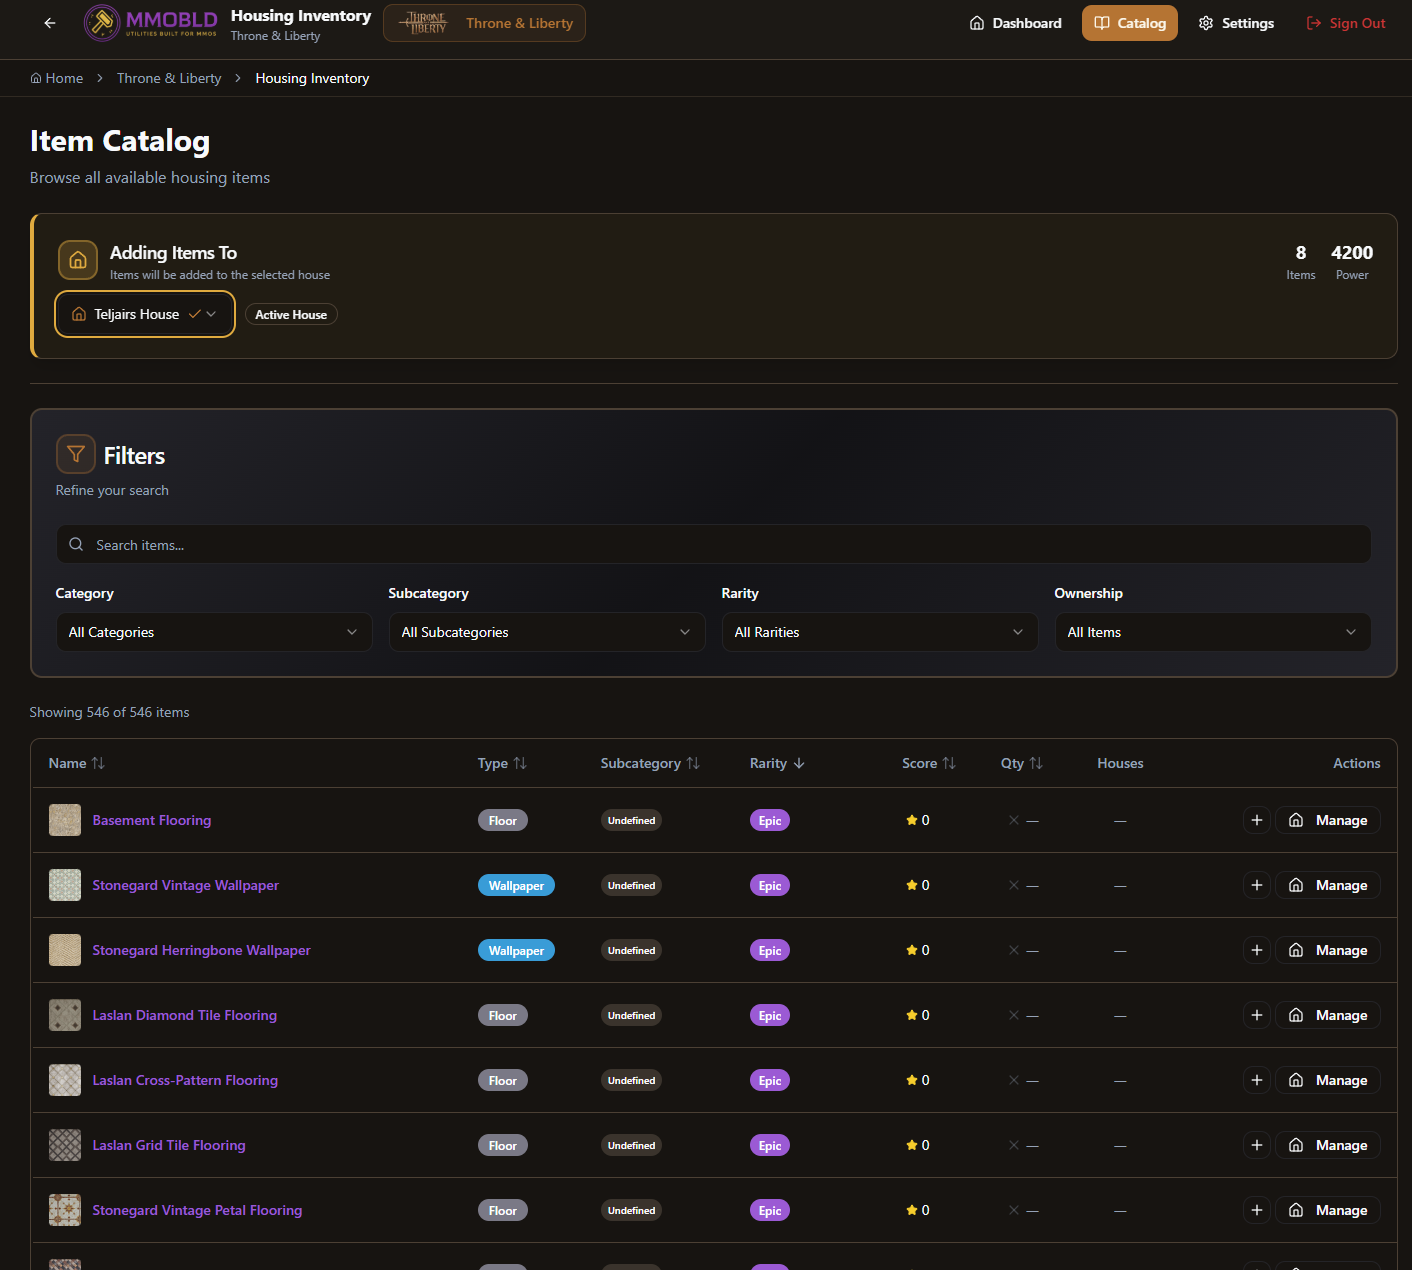This screenshot has height=1270, width=1412.
Task: Click Sign Out
Action: point(1346,23)
